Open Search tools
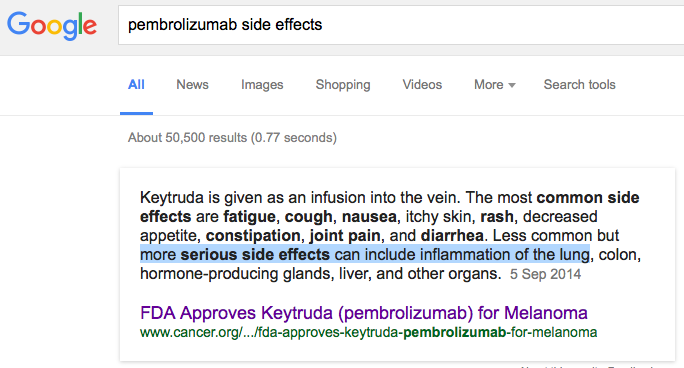Screen dimensions: 684x368 [579, 85]
